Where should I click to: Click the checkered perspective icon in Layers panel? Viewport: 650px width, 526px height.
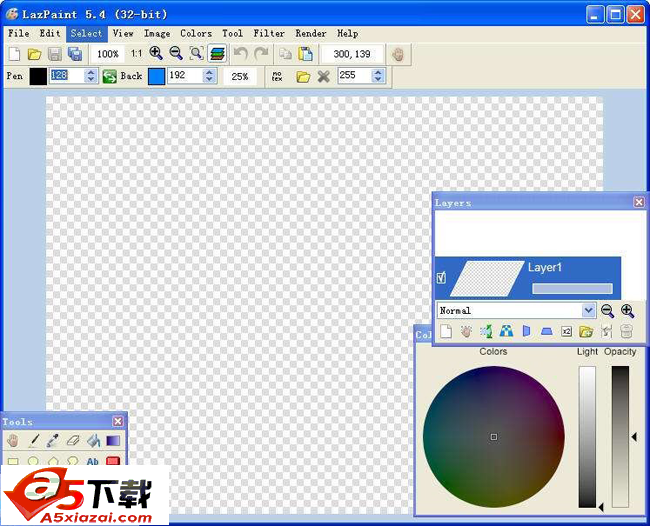pos(506,331)
